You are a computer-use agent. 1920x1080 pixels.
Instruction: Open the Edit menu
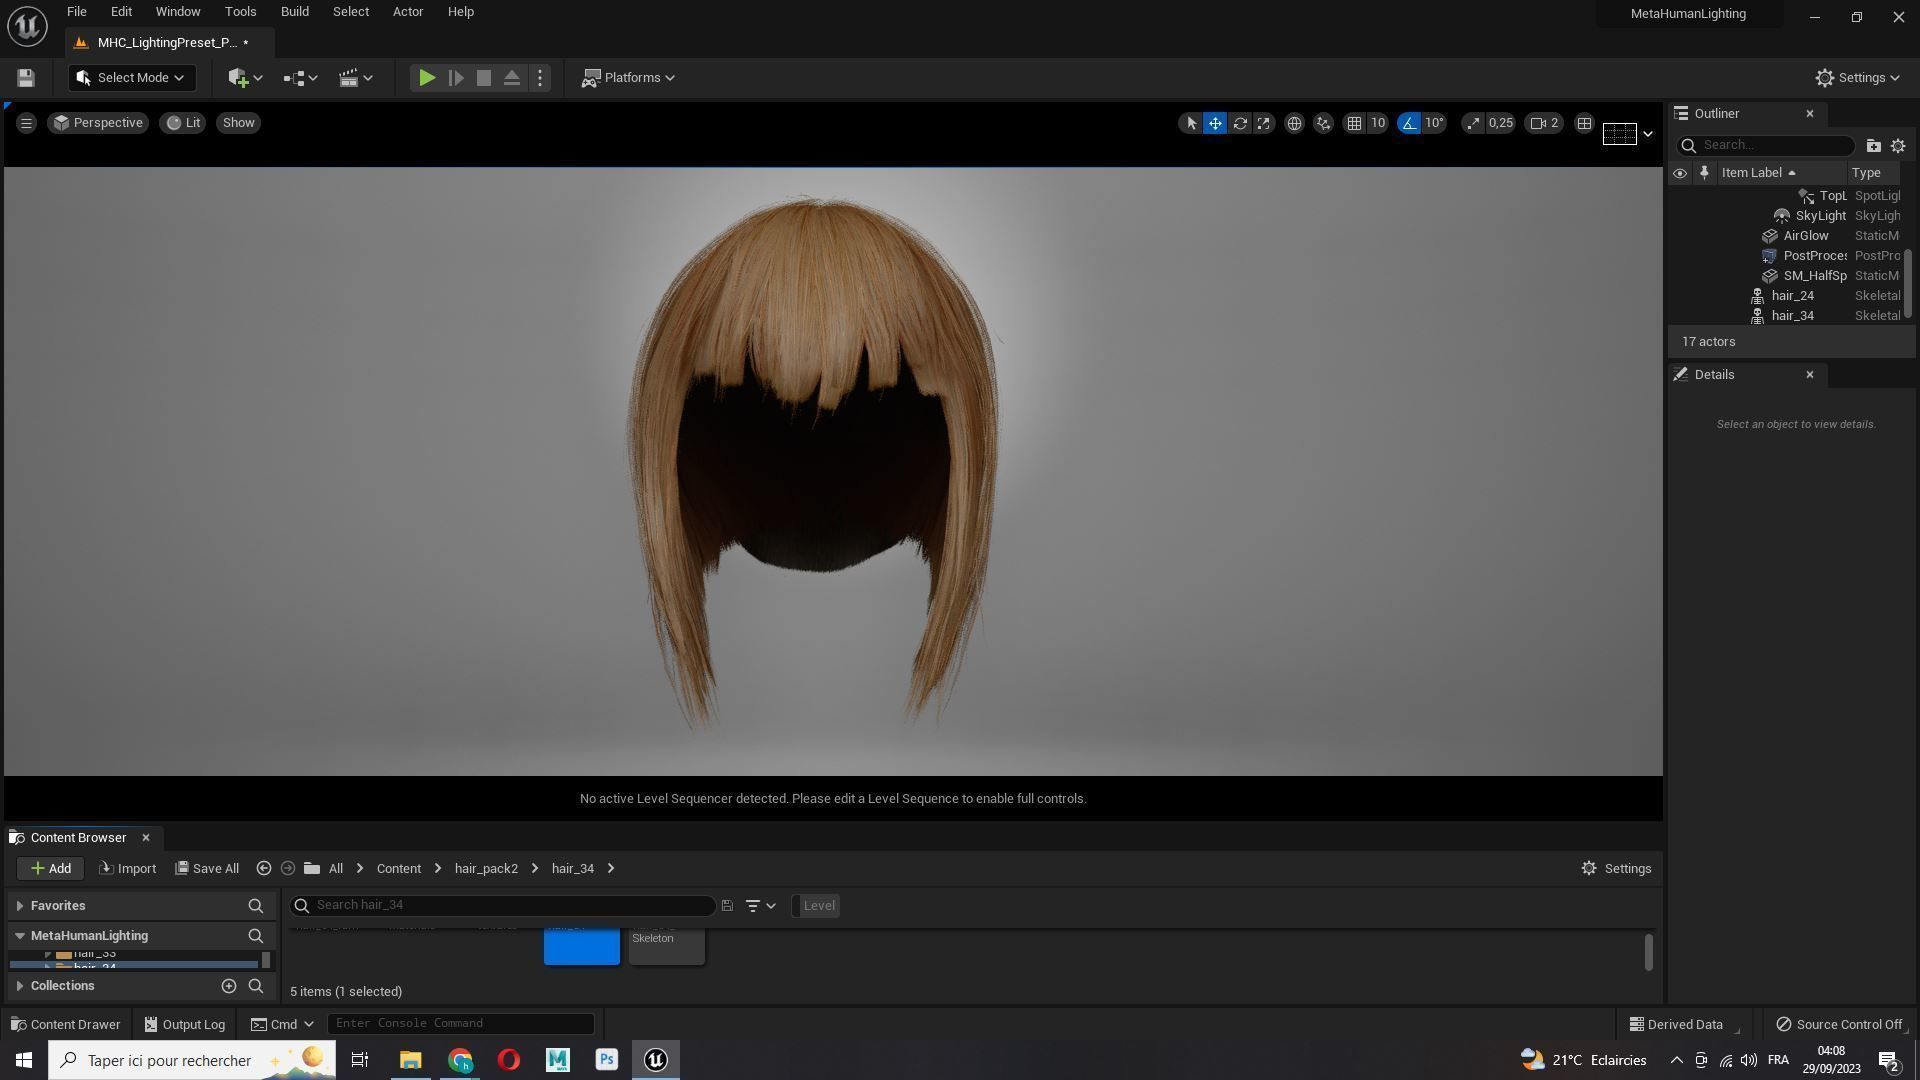[121, 12]
